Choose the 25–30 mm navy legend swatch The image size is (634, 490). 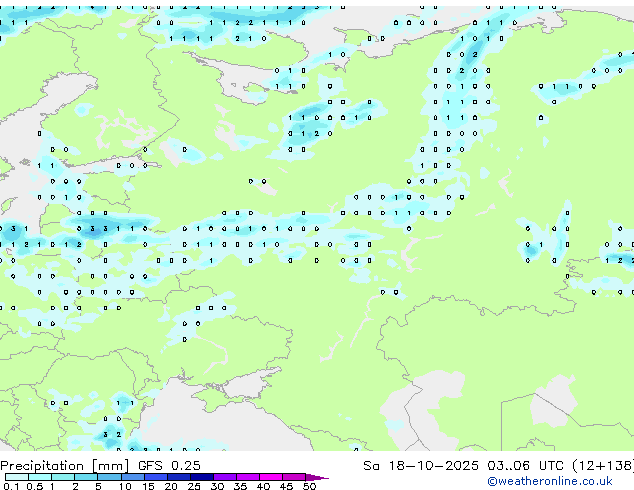(x=202, y=477)
